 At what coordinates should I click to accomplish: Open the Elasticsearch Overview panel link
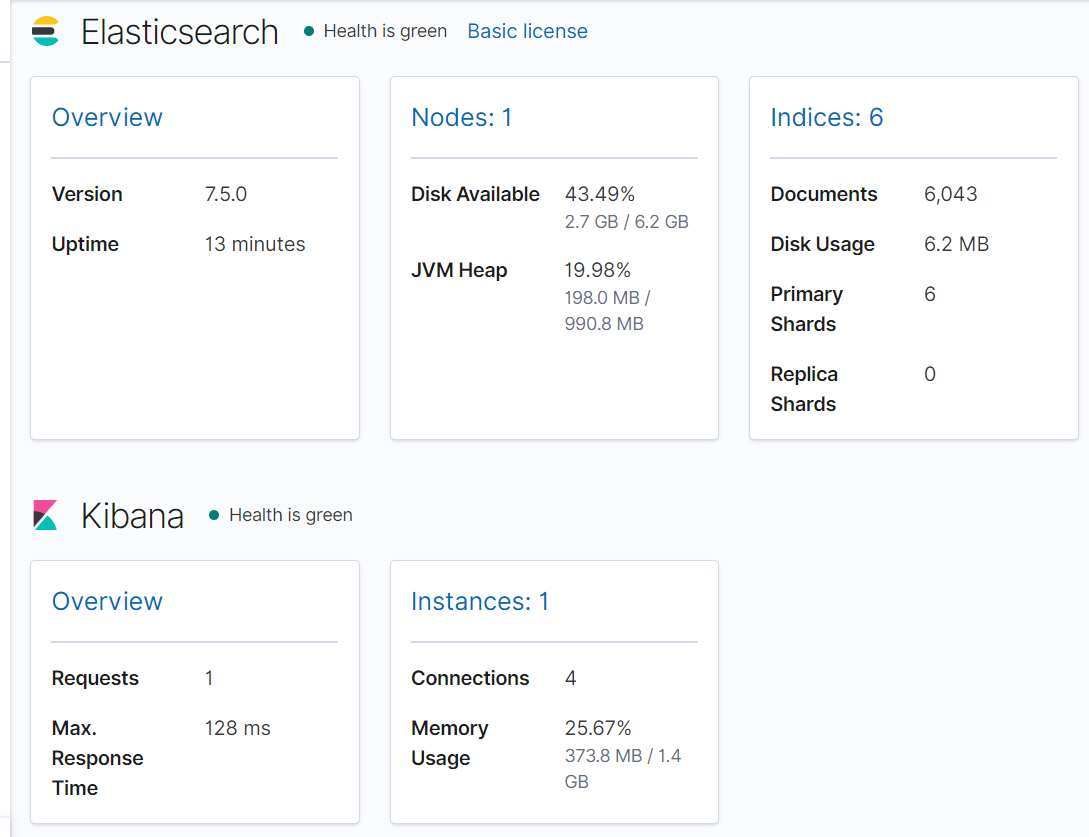(x=107, y=117)
